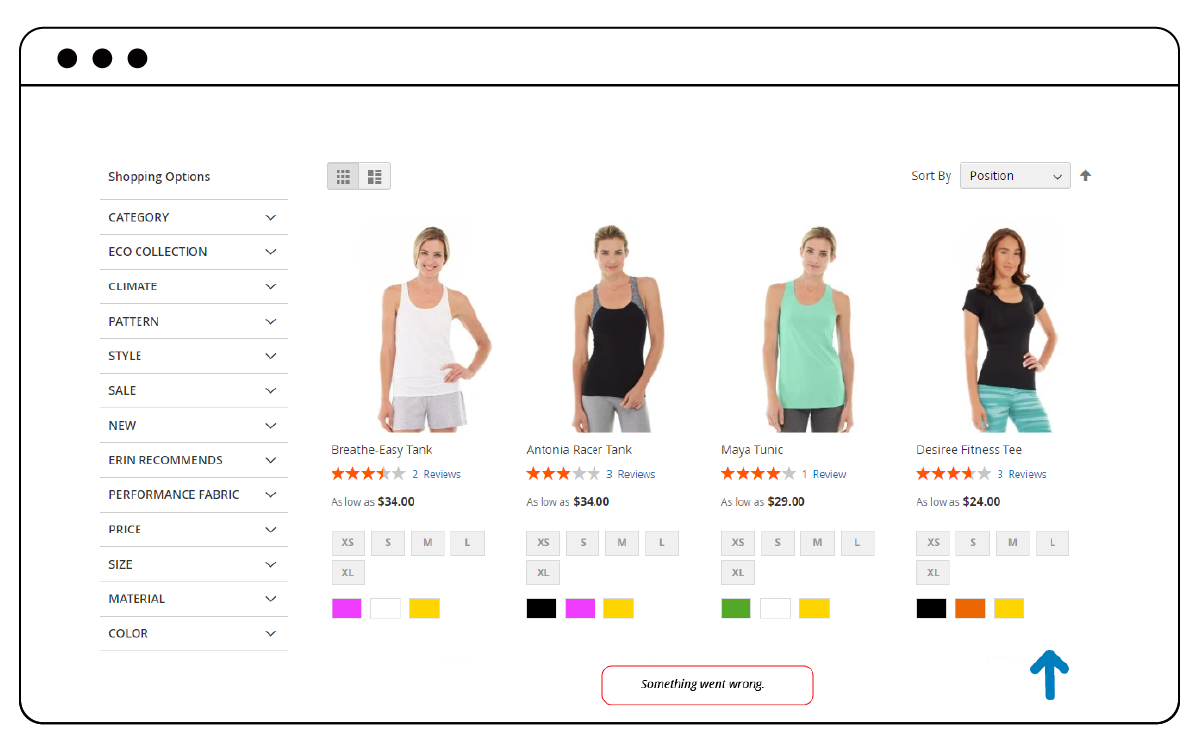This screenshot has height=750, width=1200.
Task: Select size L for Breathe-Easy Tank
Action: 467,543
